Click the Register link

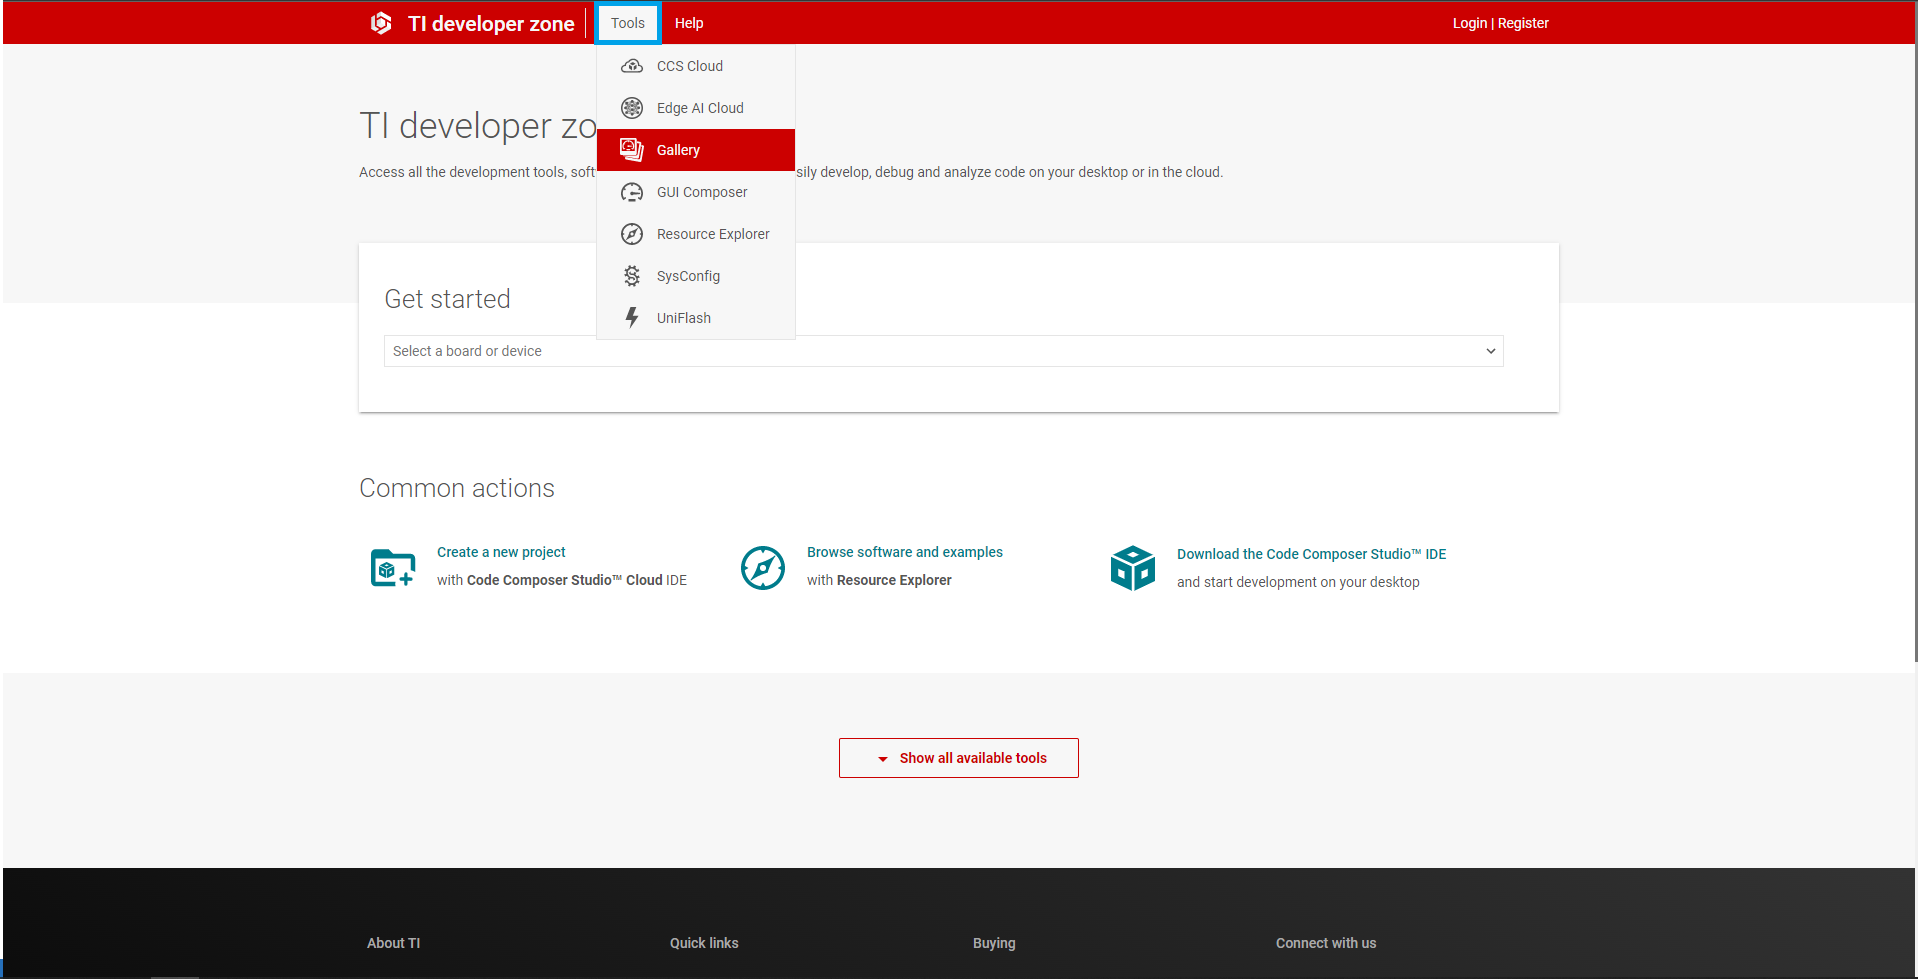(x=1523, y=23)
